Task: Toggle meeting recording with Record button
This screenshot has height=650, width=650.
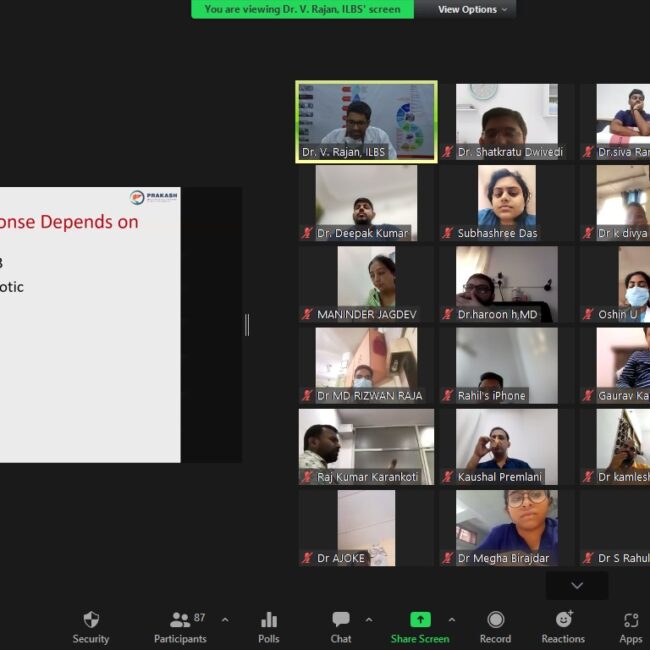Action: tap(495, 620)
